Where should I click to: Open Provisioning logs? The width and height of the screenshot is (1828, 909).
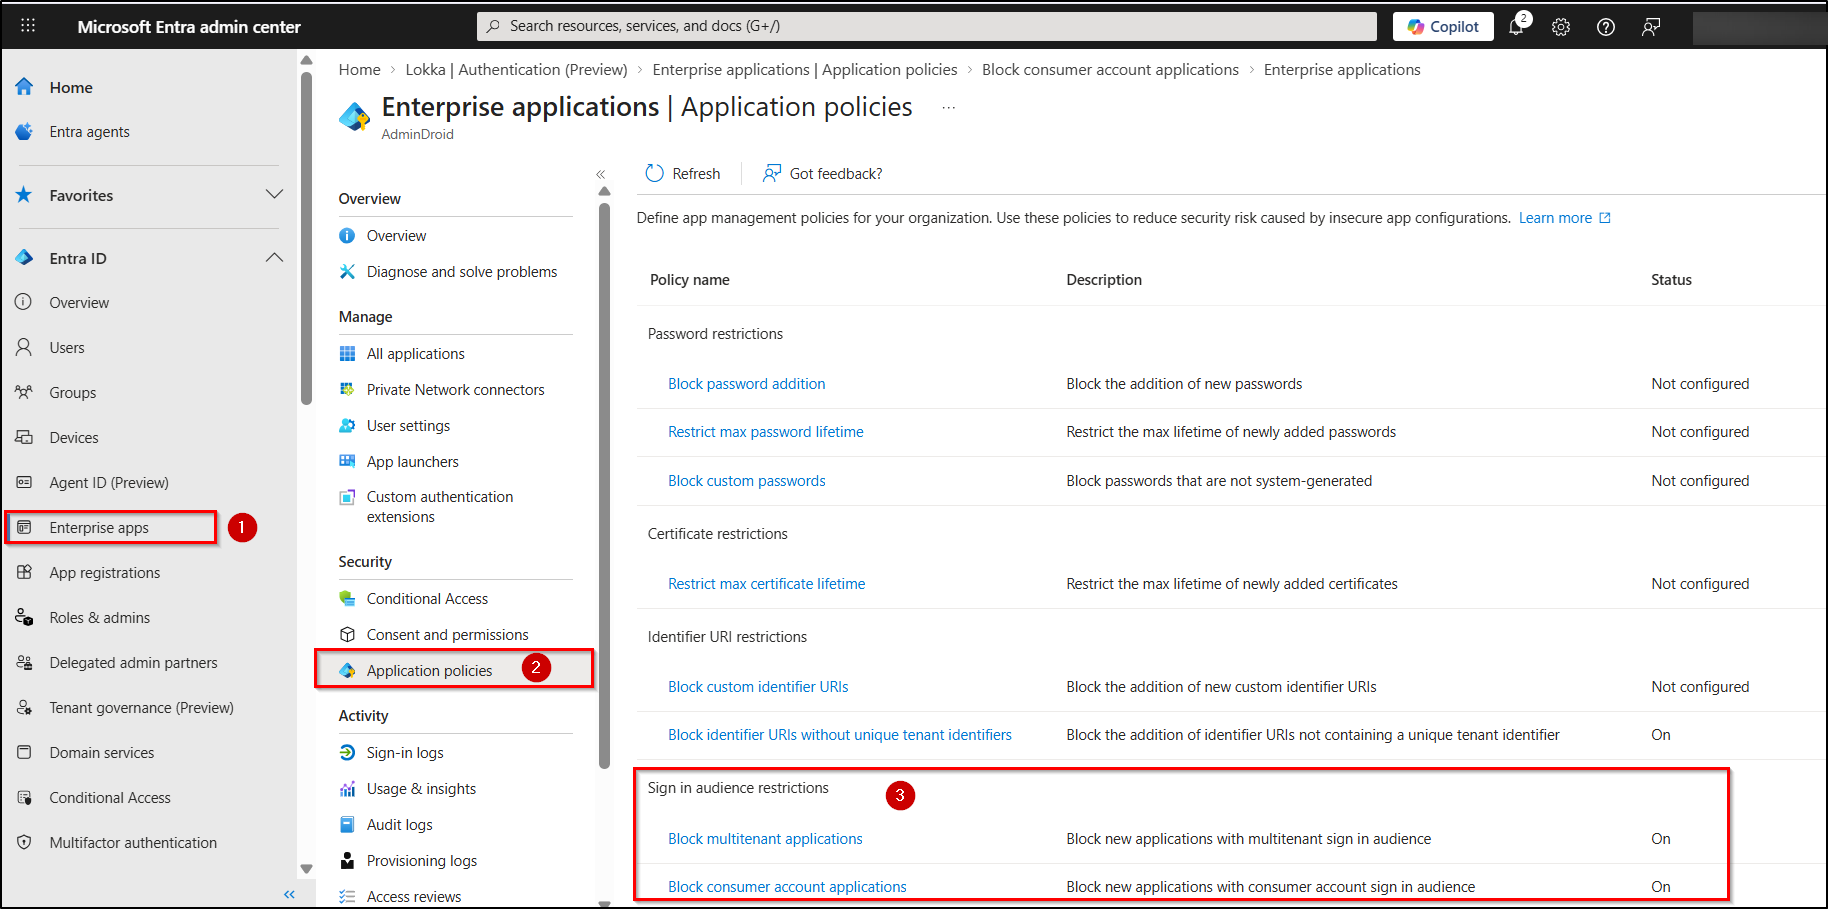pyautogui.click(x=422, y=860)
